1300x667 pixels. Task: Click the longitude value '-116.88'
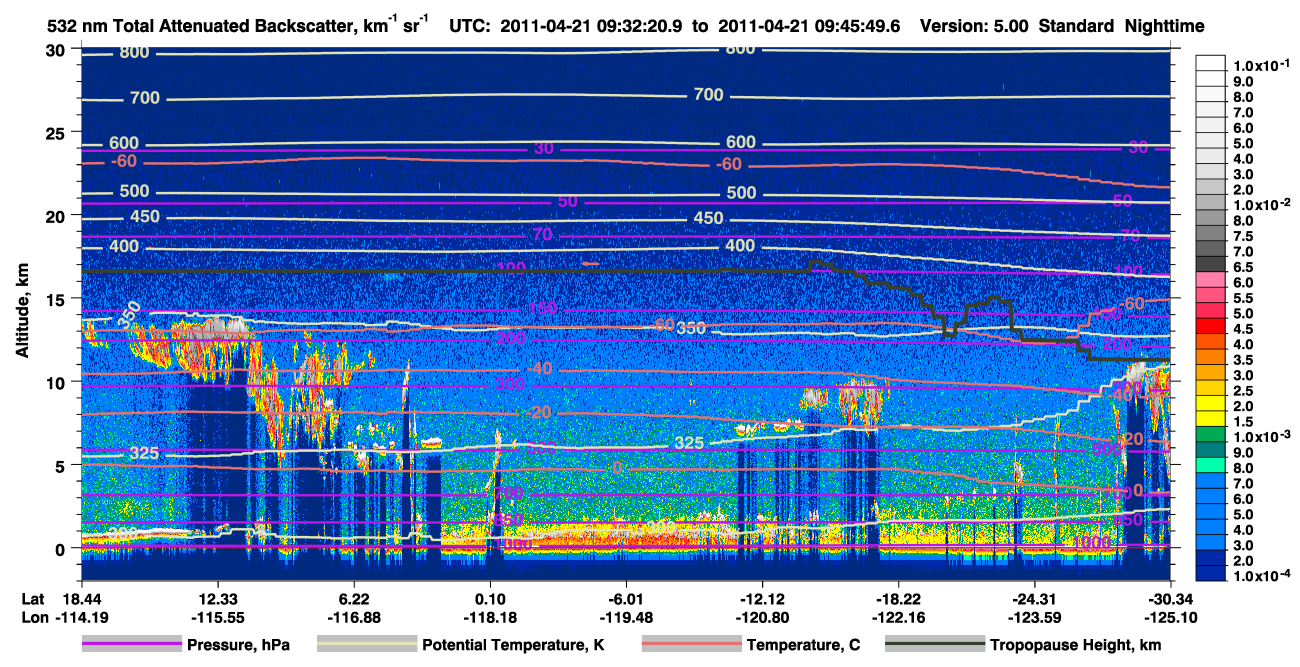(x=353, y=616)
